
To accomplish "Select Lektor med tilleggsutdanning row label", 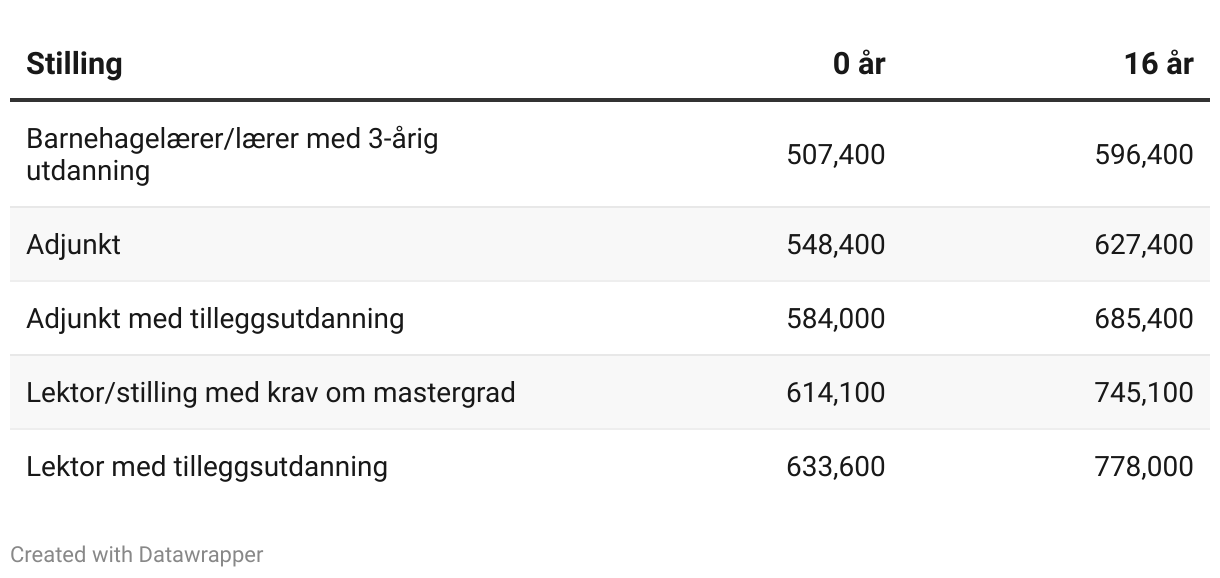I will pos(207,466).
